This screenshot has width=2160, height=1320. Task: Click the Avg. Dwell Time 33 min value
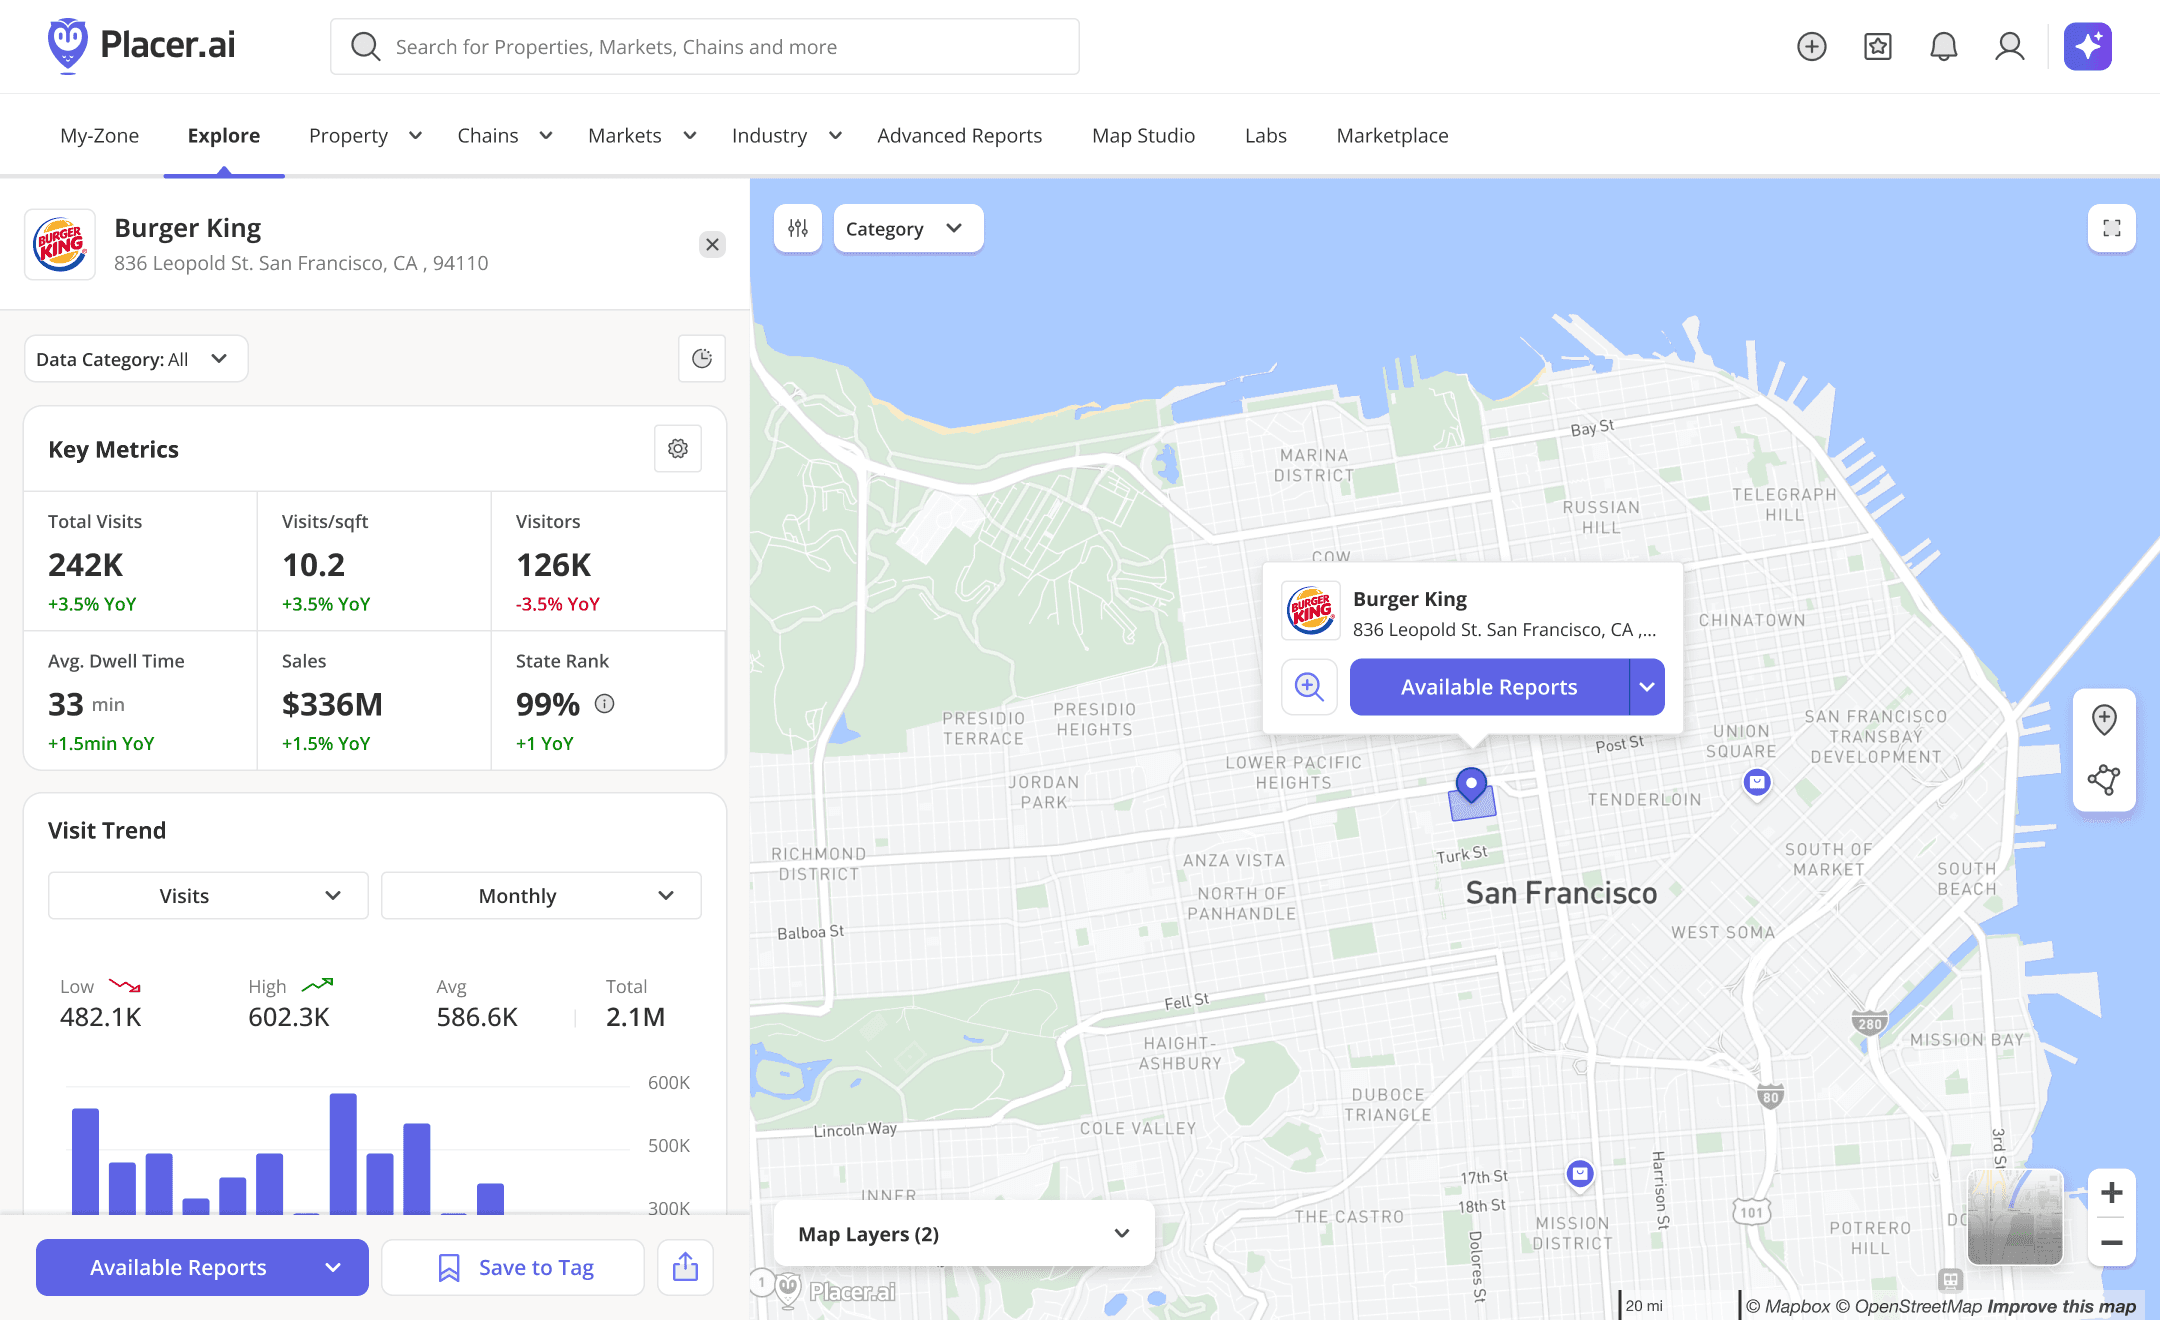coord(87,704)
